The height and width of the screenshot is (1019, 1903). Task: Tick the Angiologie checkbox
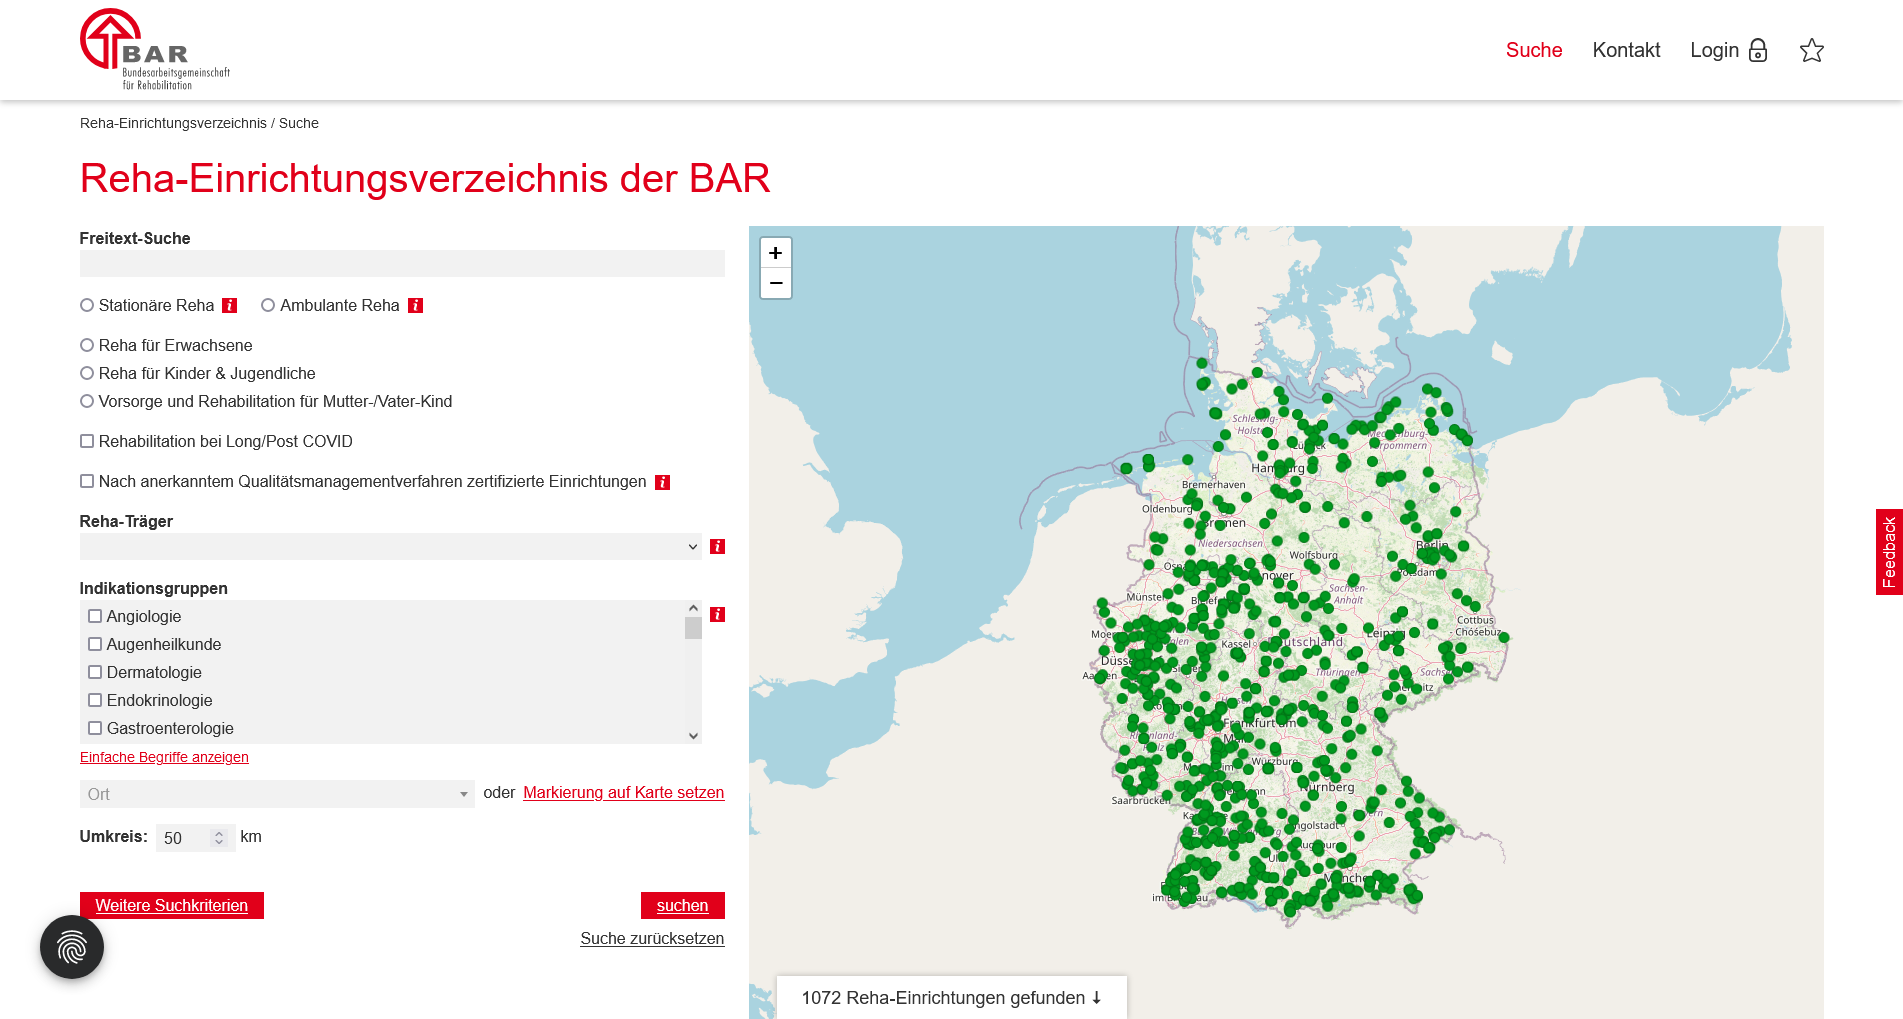coord(95,616)
